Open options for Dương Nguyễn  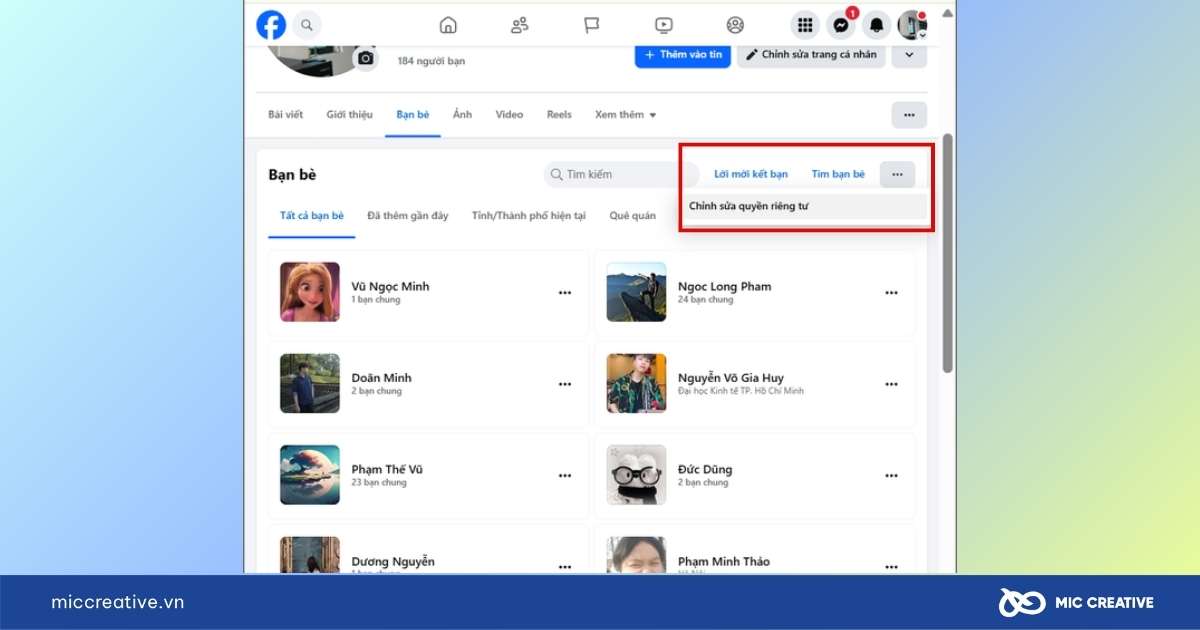pos(565,567)
